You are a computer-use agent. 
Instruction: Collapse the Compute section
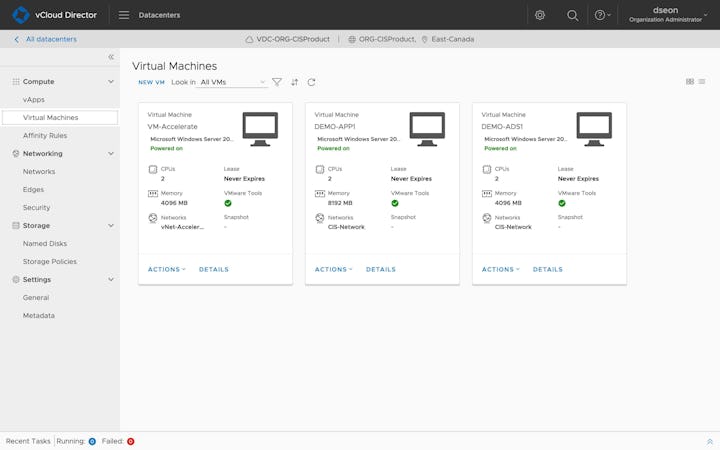point(111,82)
